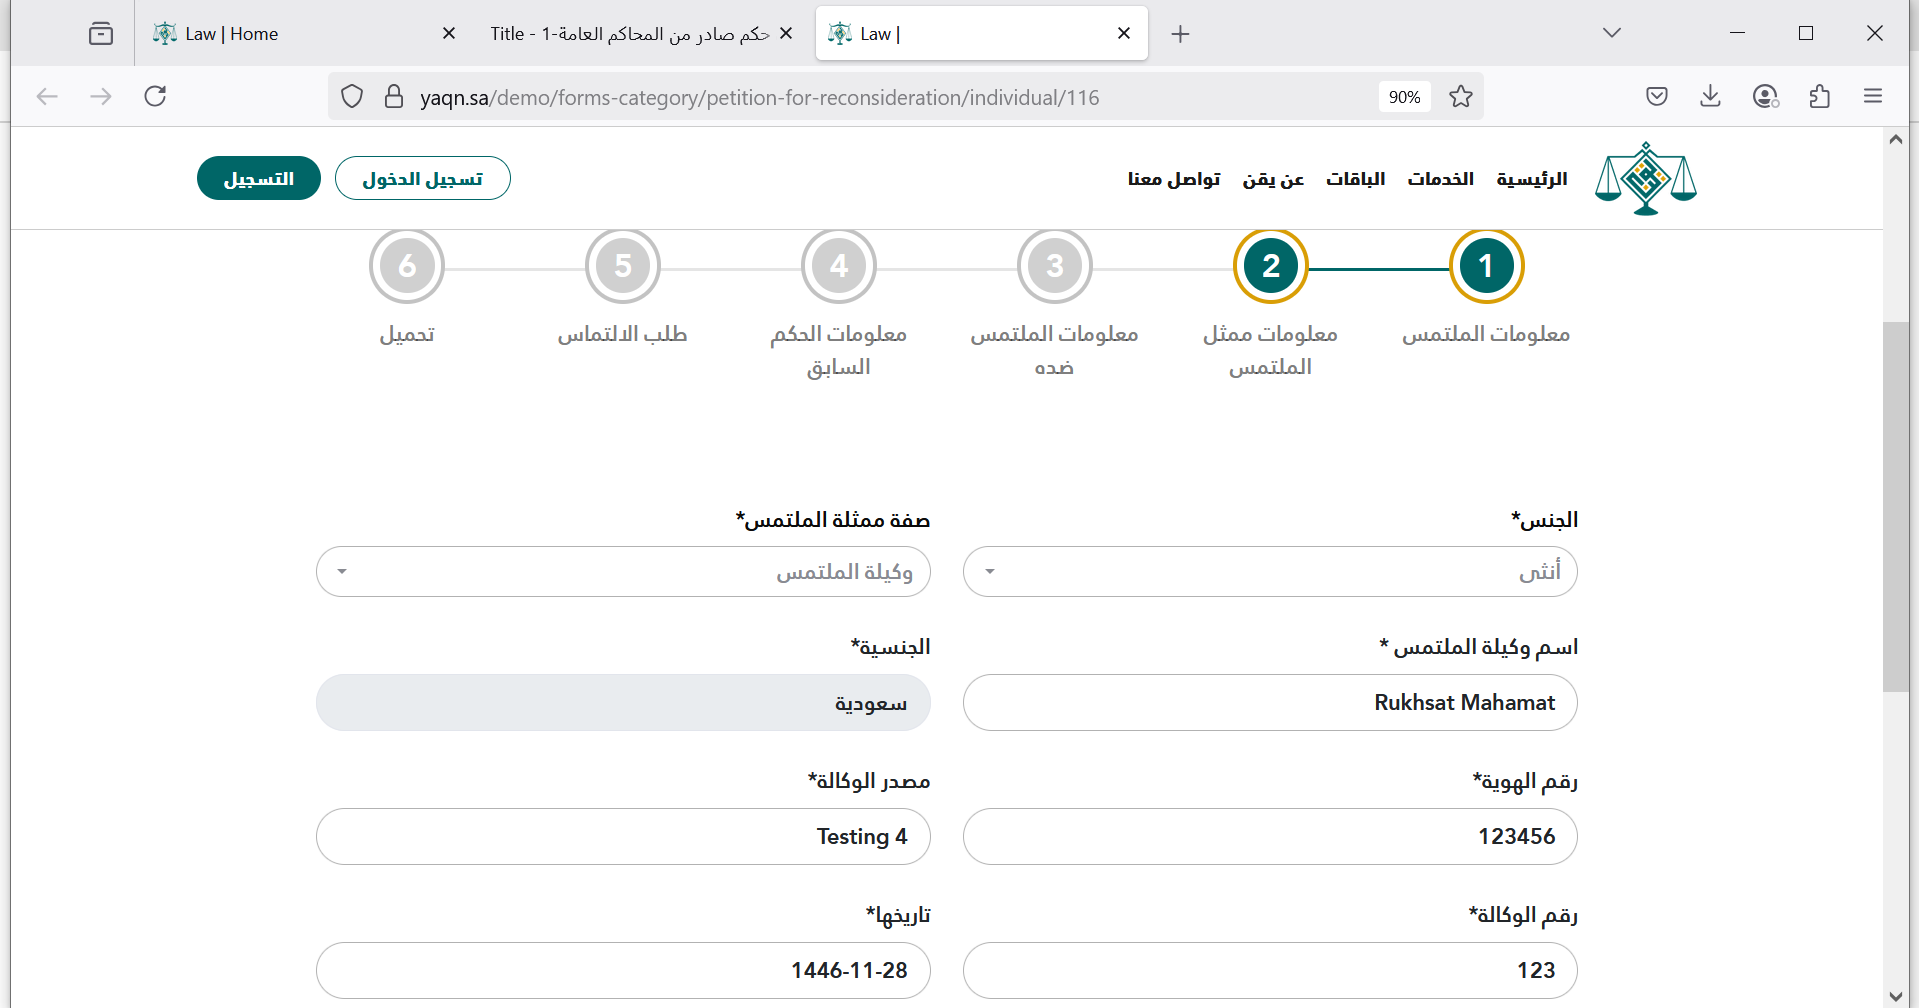Switch to the Law | Home tab

232,34
